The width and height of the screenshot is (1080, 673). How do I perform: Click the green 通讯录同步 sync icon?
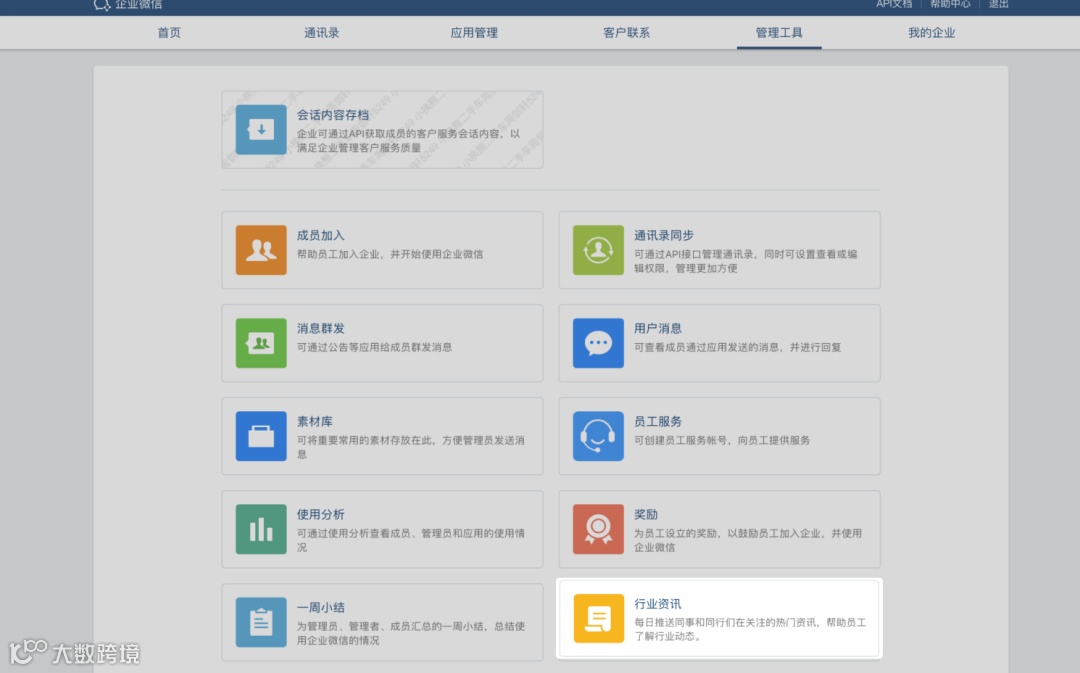tap(598, 250)
